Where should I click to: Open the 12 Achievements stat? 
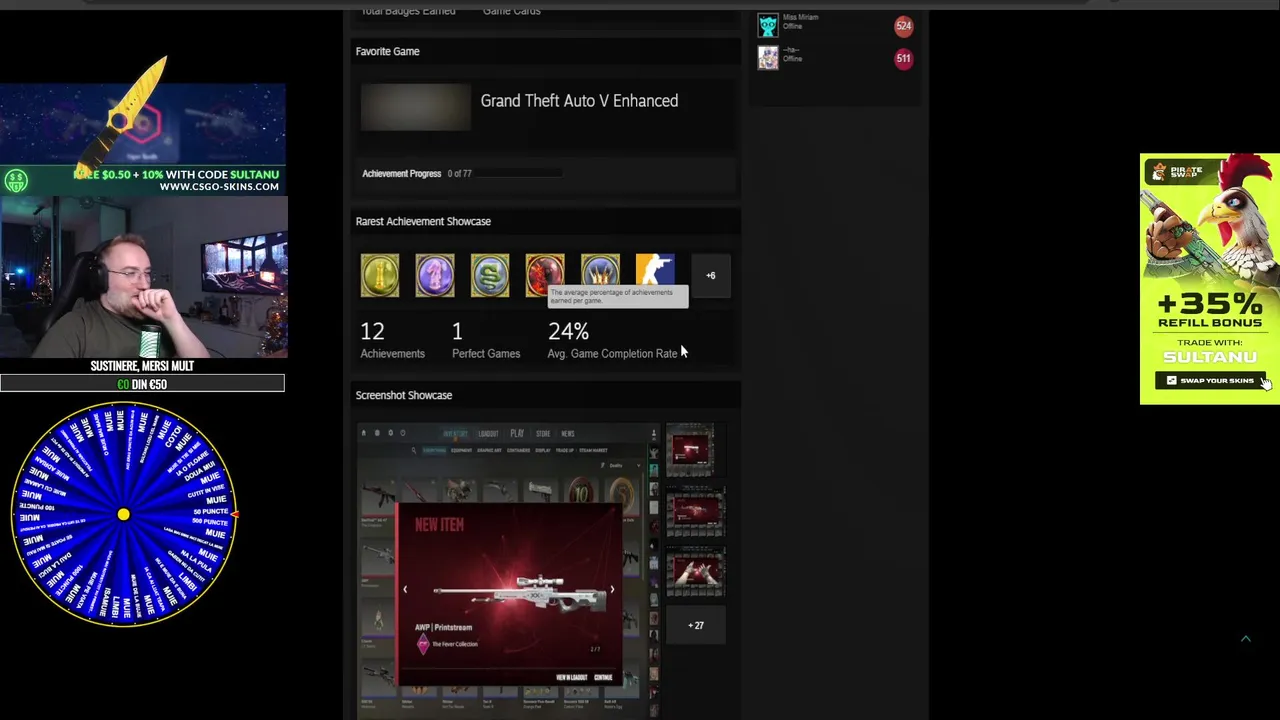point(392,340)
